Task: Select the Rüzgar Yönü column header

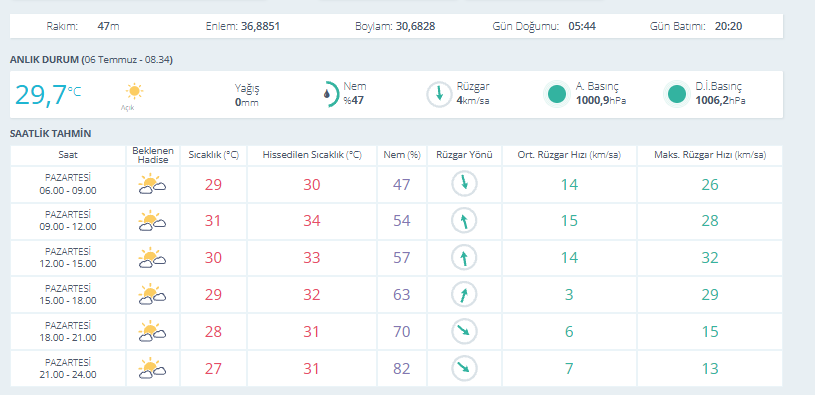Action: point(464,155)
